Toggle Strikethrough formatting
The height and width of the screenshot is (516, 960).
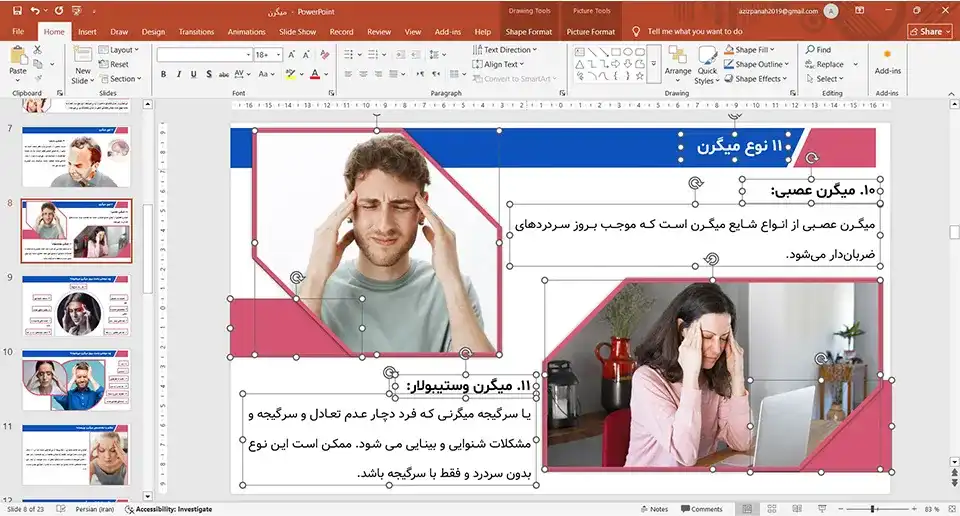pyautogui.click(x=224, y=74)
